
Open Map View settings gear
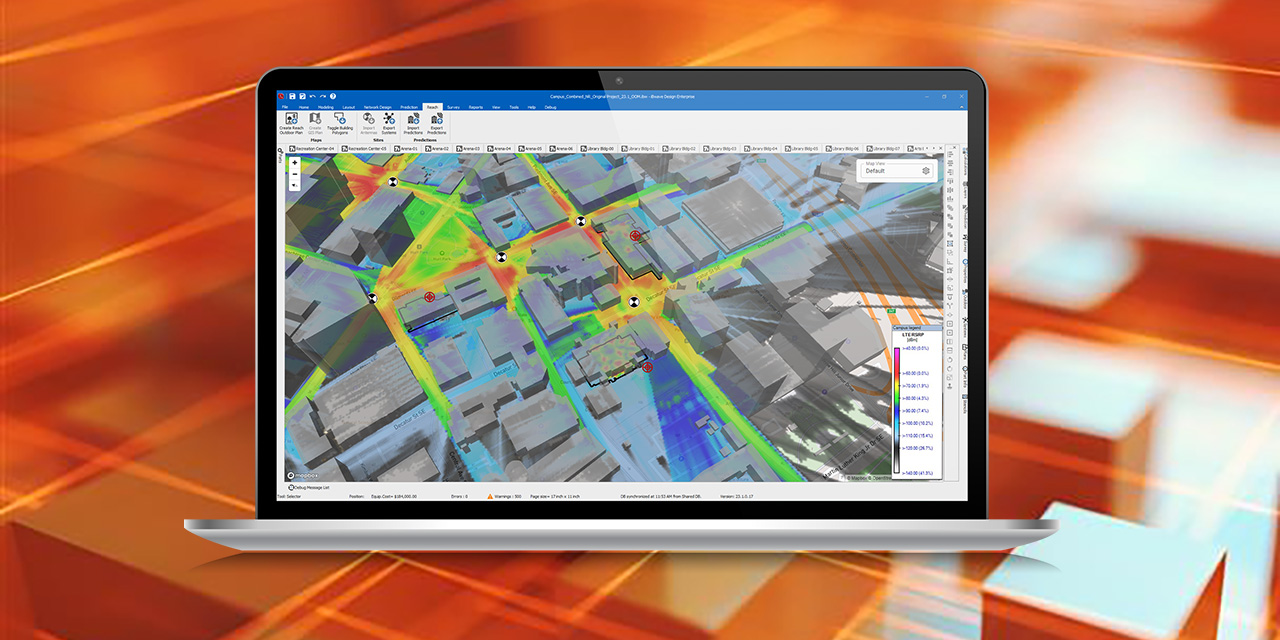pyautogui.click(x=926, y=171)
